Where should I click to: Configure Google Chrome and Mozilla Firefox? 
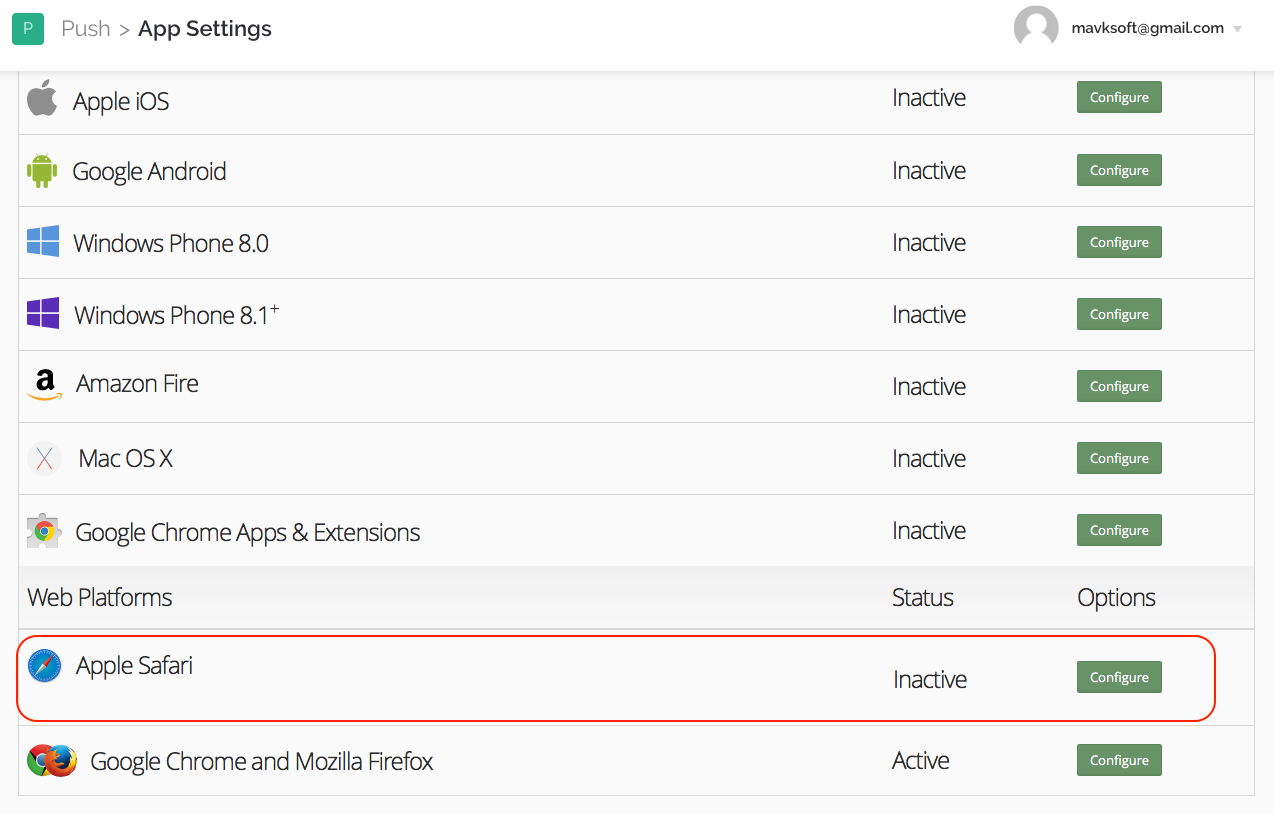click(x=1119, y=760)
